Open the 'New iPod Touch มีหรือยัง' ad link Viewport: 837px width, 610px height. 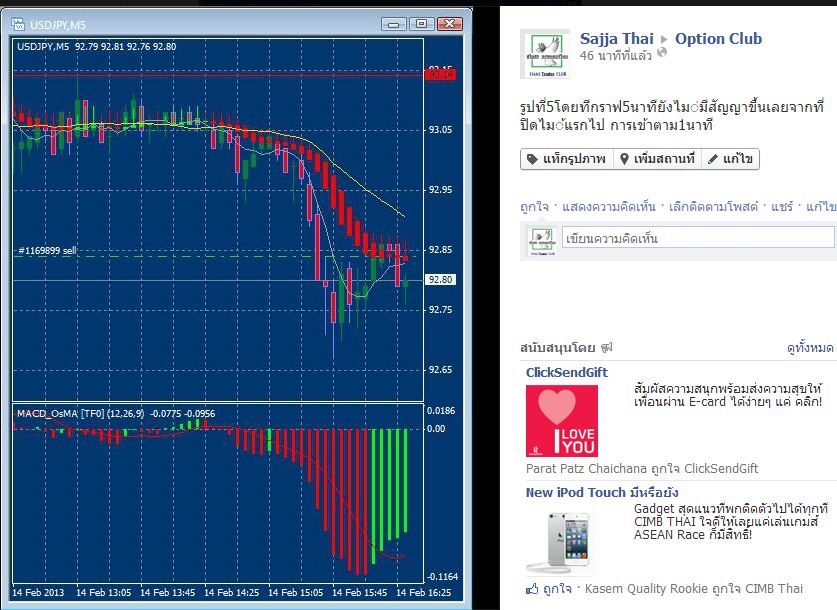(602, 493)
